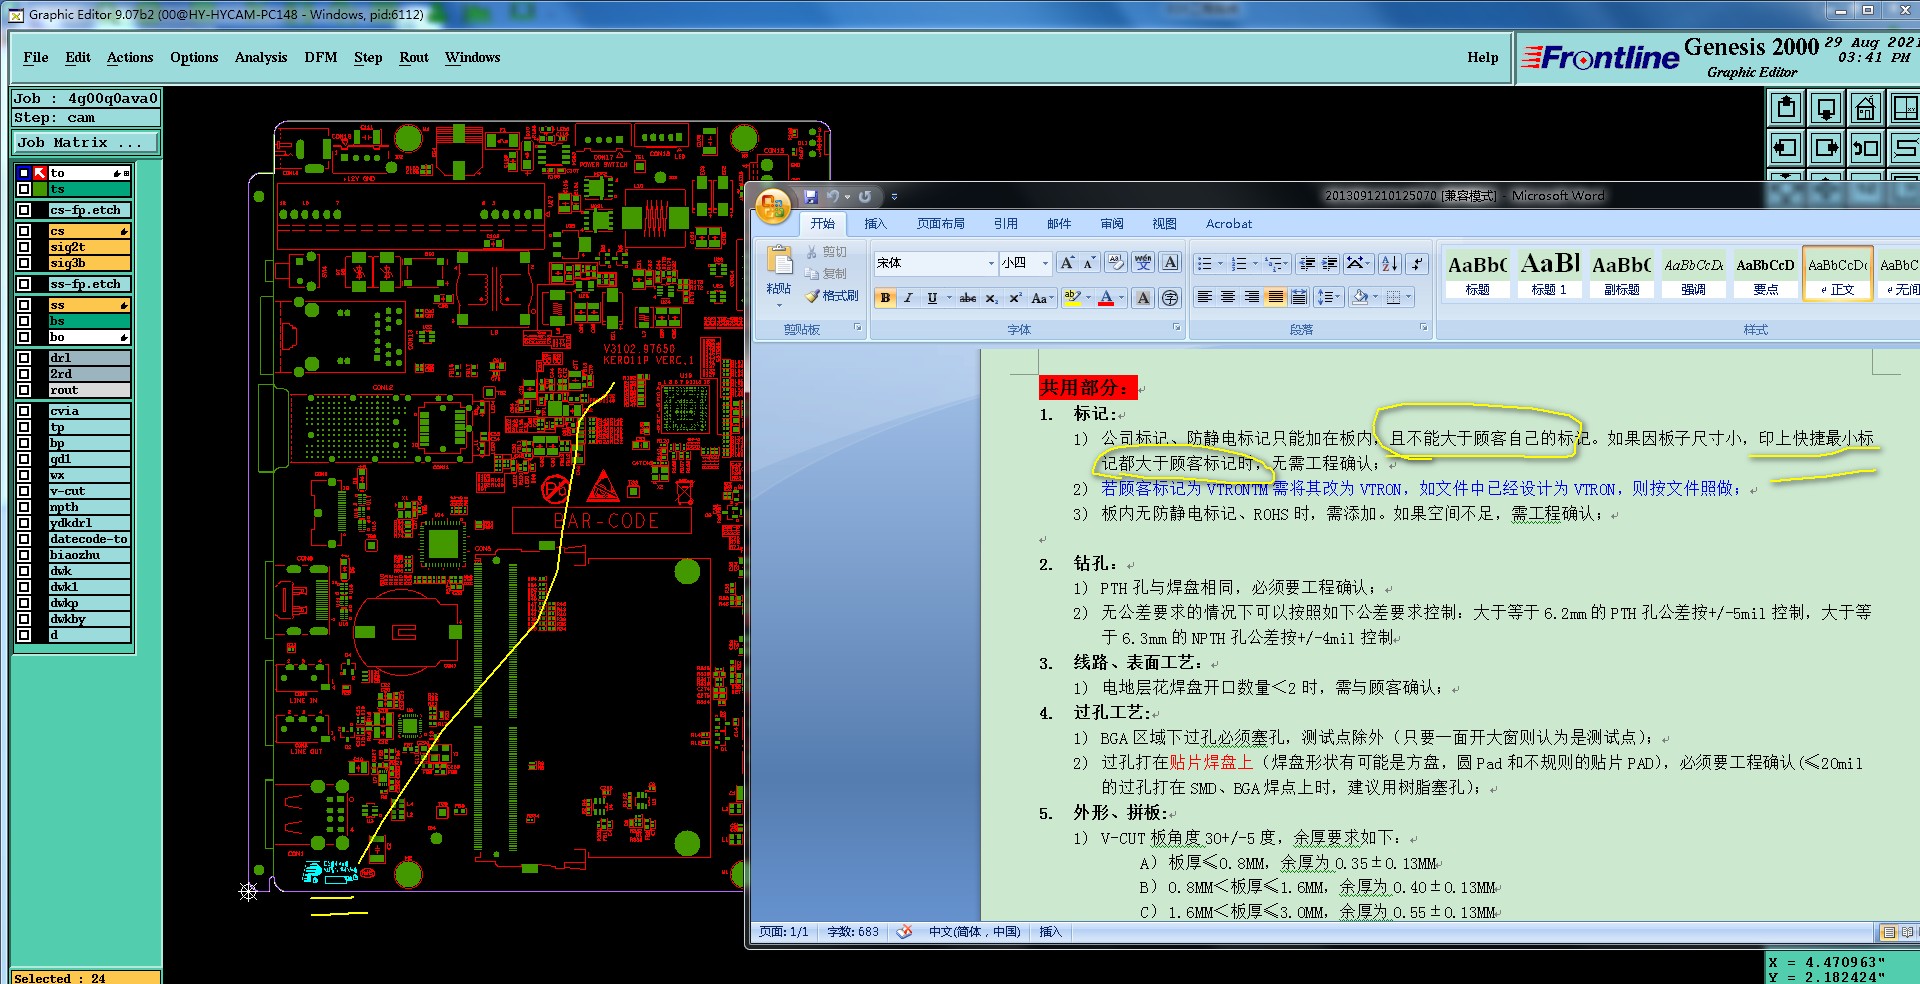The height and width of the screenshot is (984, 1920).
Task: Click the enclosed character (字) icon
Action: click(1170, 298)
